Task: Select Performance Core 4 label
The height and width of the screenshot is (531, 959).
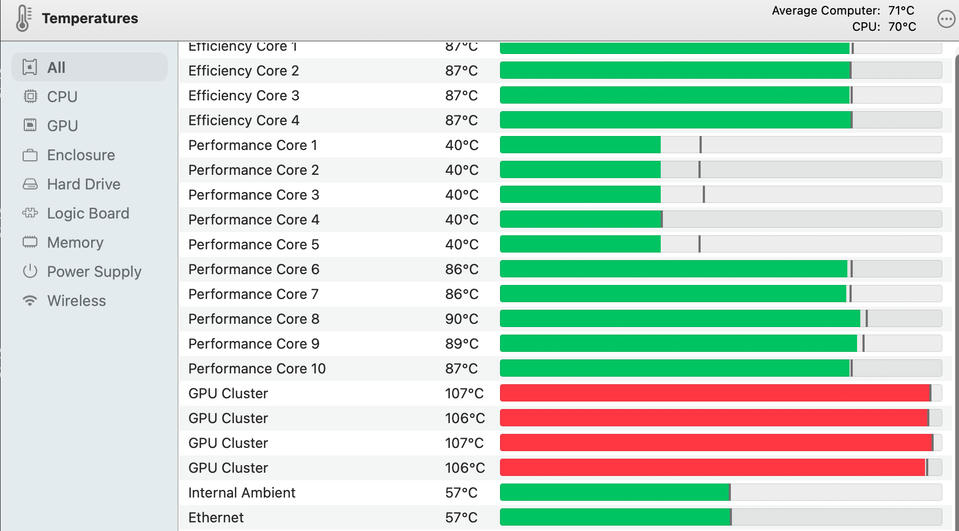Action: click(x=253, y=220)
